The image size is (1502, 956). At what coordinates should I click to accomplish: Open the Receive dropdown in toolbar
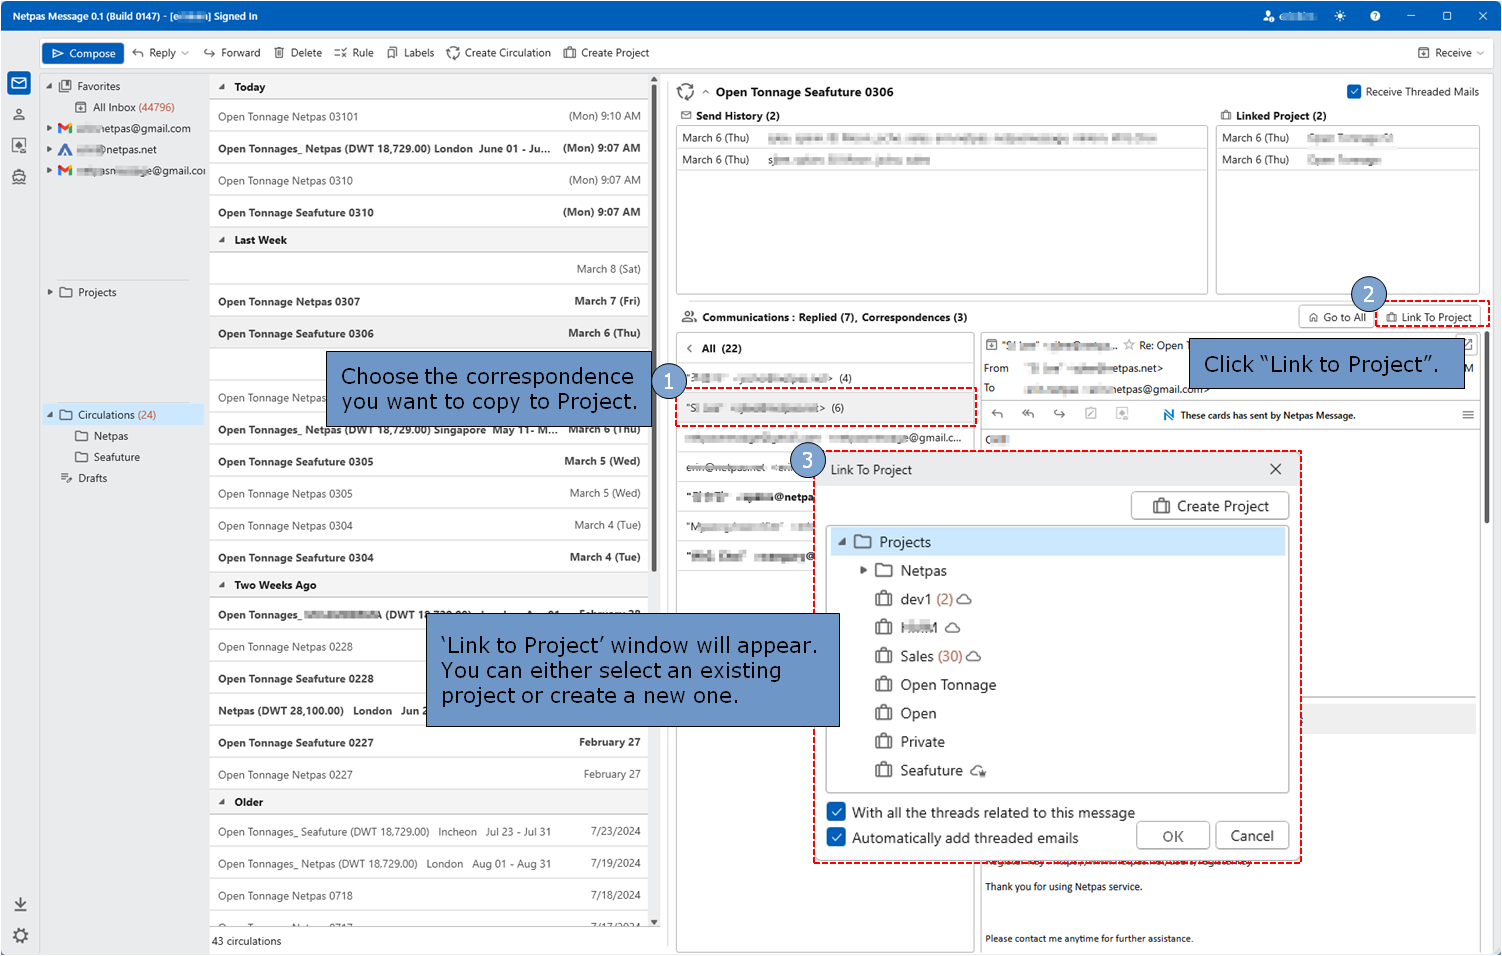click(1451, 53)
